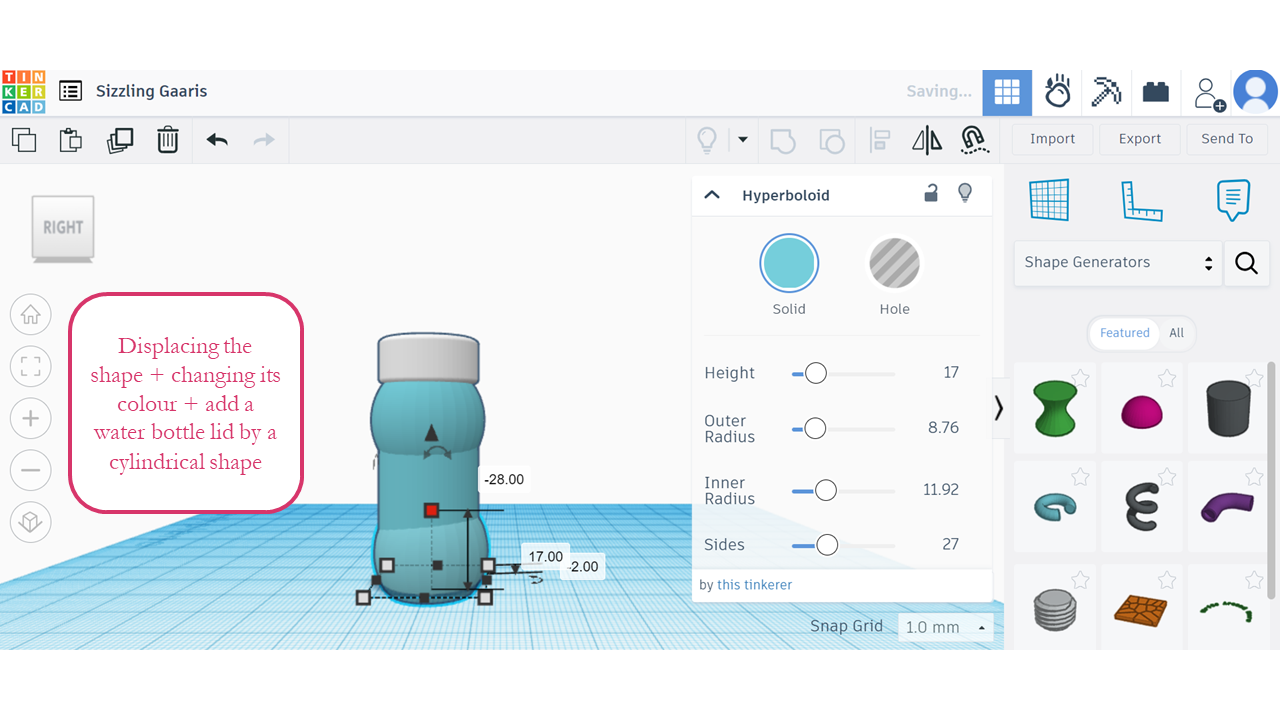
Task: Select the Hole option
Action: [x=894, y=265]
